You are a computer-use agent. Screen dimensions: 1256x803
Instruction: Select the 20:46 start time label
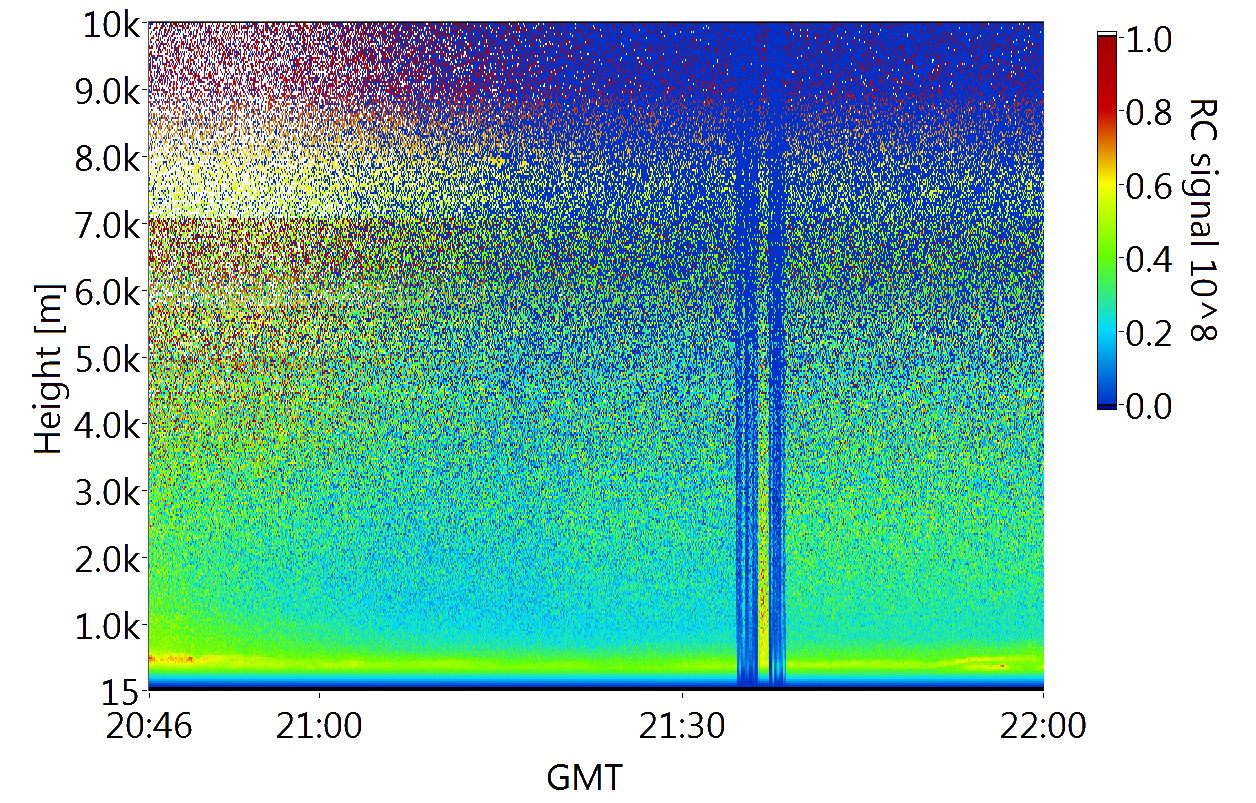(149, 725)
